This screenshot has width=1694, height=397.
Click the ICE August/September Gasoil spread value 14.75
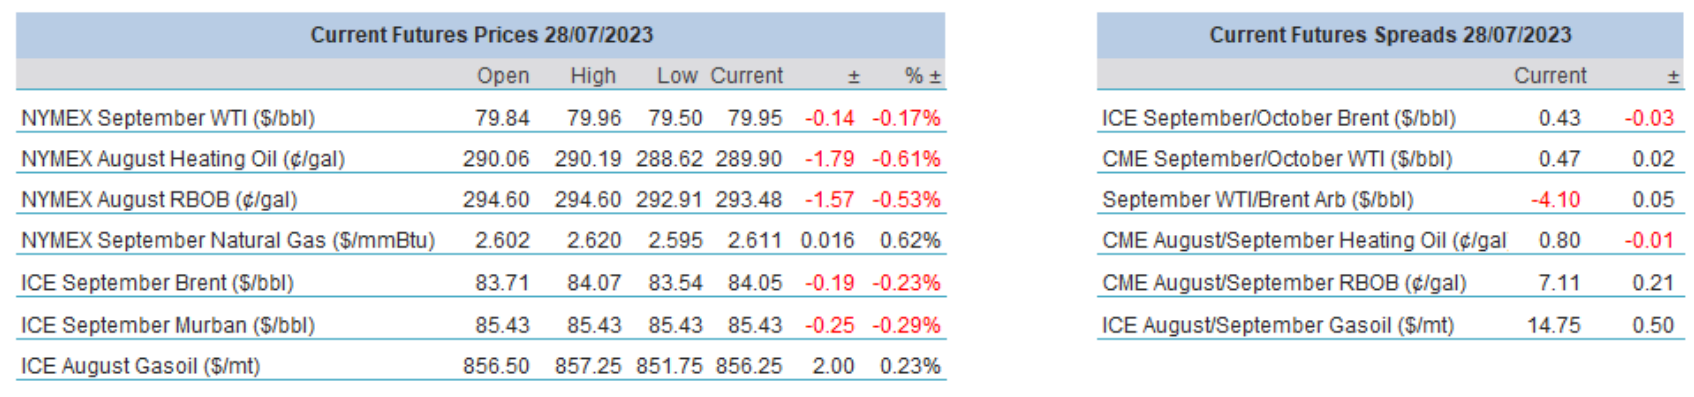[x=1554, y=325]
